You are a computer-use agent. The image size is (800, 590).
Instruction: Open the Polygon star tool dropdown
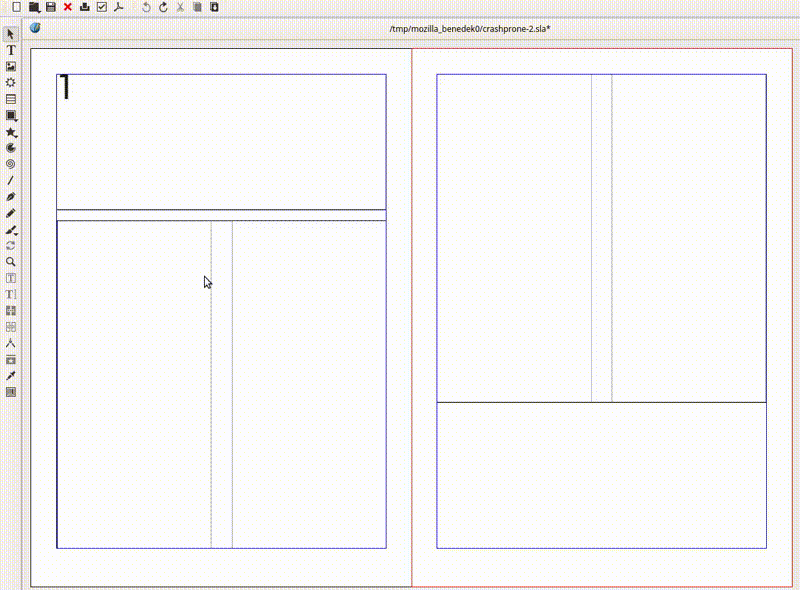[11, 132]
